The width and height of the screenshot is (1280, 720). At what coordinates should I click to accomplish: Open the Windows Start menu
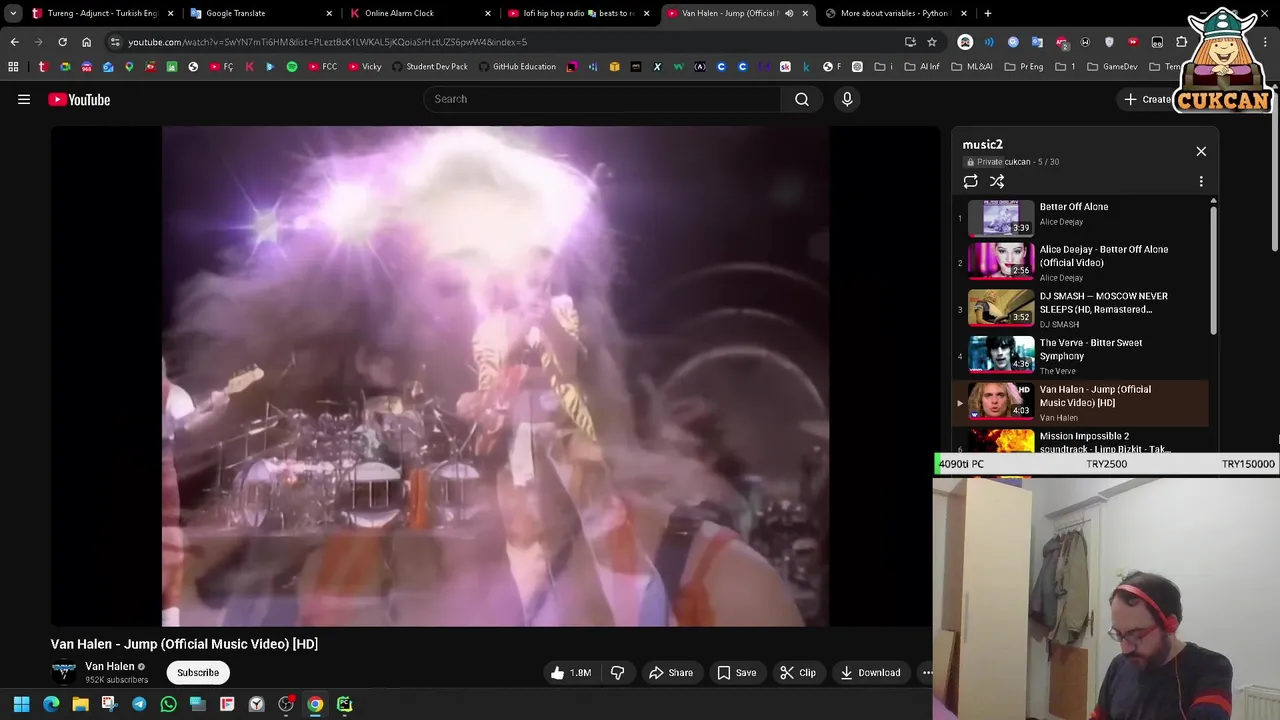pos(21,704)
